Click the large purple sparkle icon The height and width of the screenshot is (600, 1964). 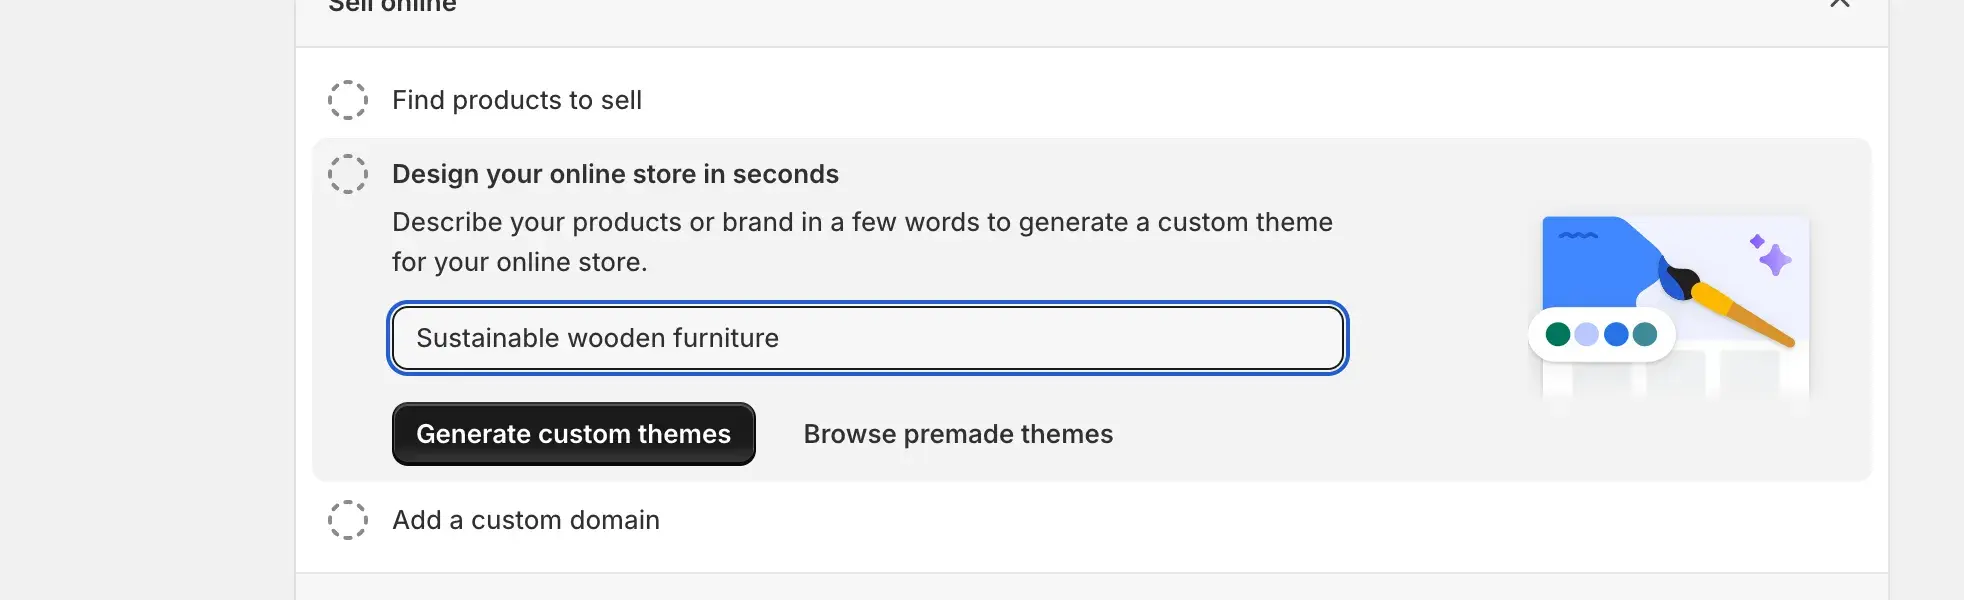coord(1775,260)
